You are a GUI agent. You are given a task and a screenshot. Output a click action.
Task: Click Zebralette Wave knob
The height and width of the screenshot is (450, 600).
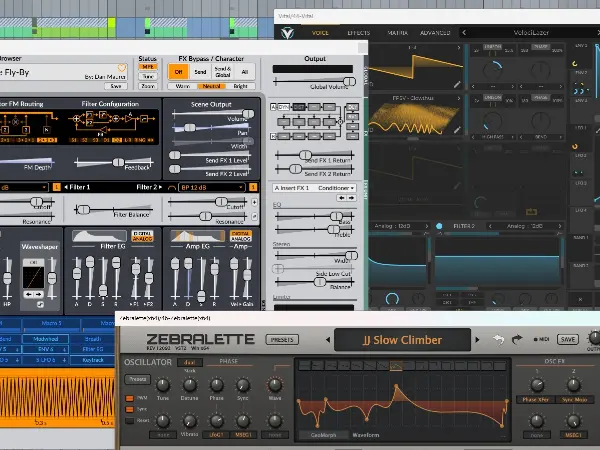(275, 385)
